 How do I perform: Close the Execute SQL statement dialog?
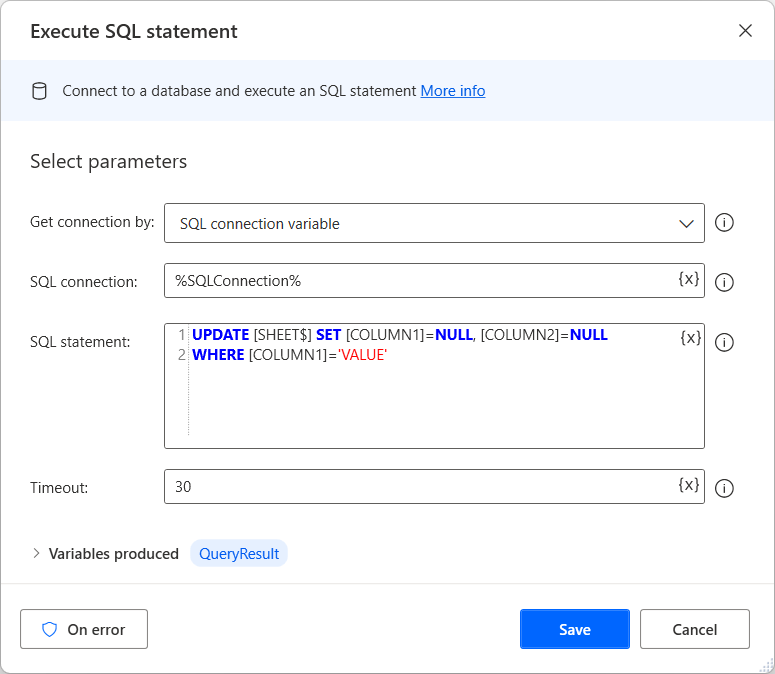[745, 31]
